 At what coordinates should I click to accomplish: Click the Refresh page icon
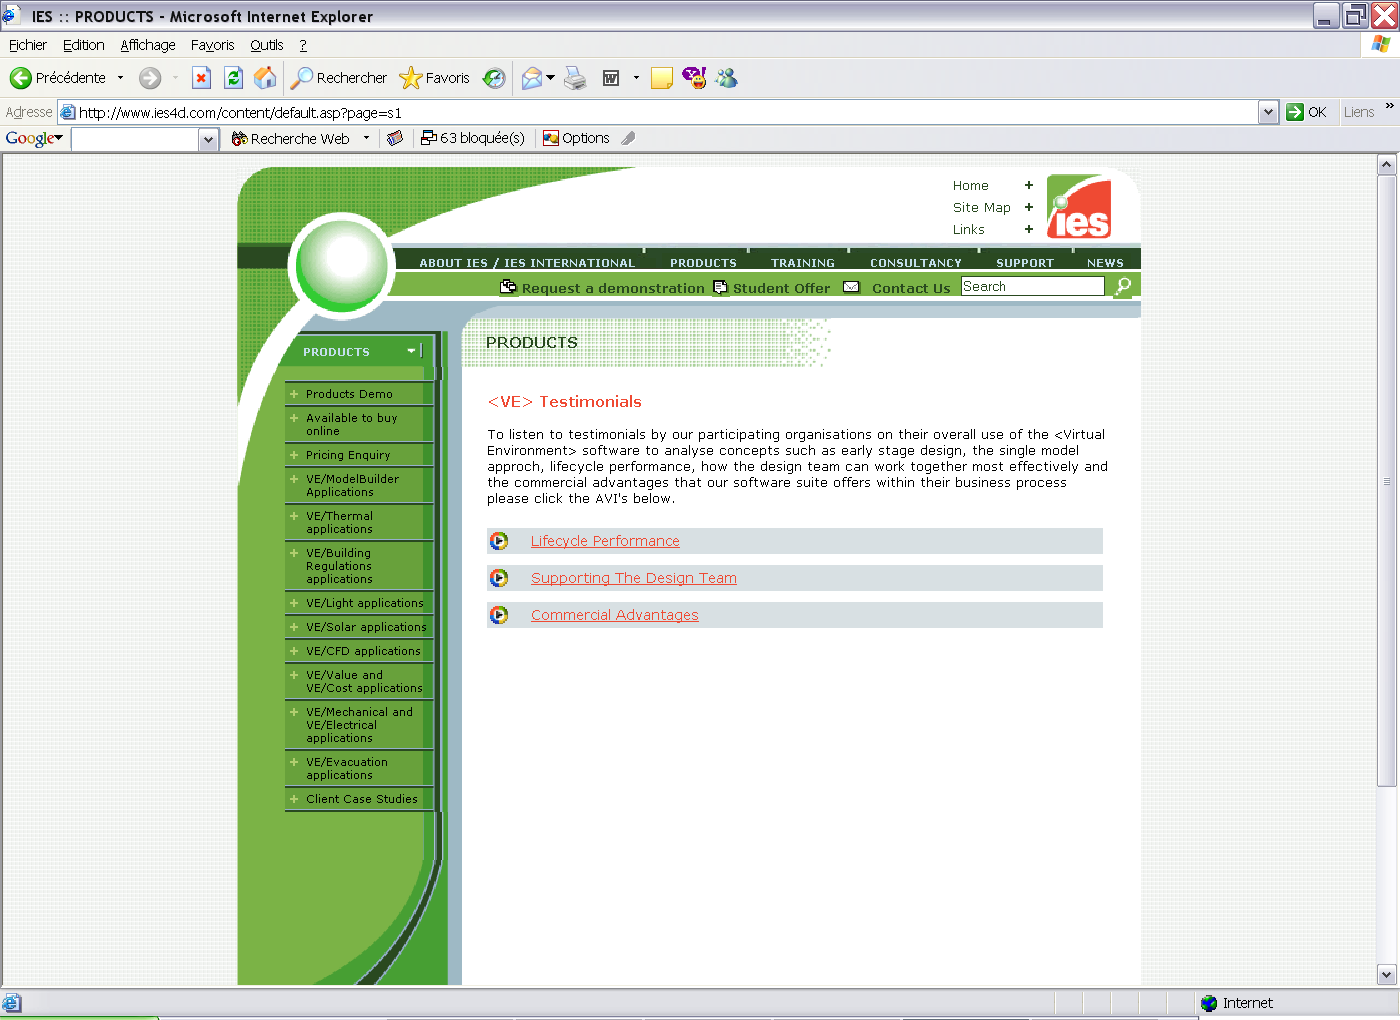(x=233, y=78)
